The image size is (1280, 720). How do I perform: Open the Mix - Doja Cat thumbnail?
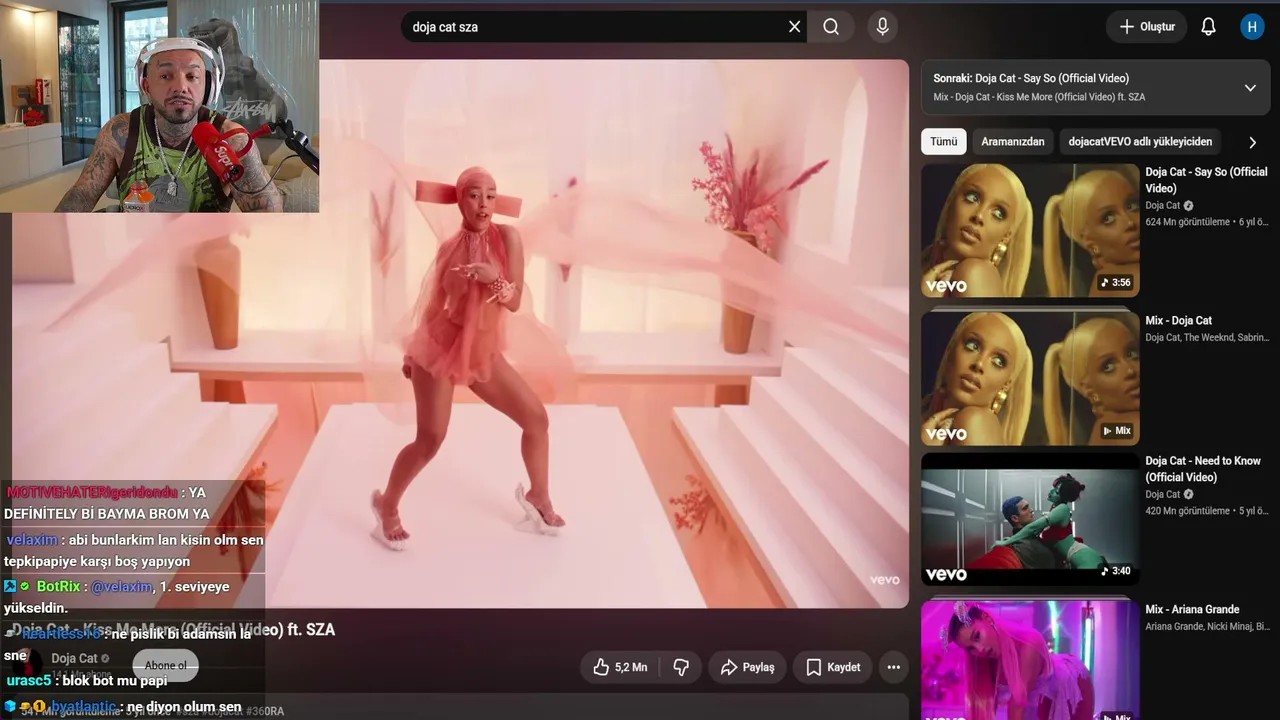point(1030,379)
